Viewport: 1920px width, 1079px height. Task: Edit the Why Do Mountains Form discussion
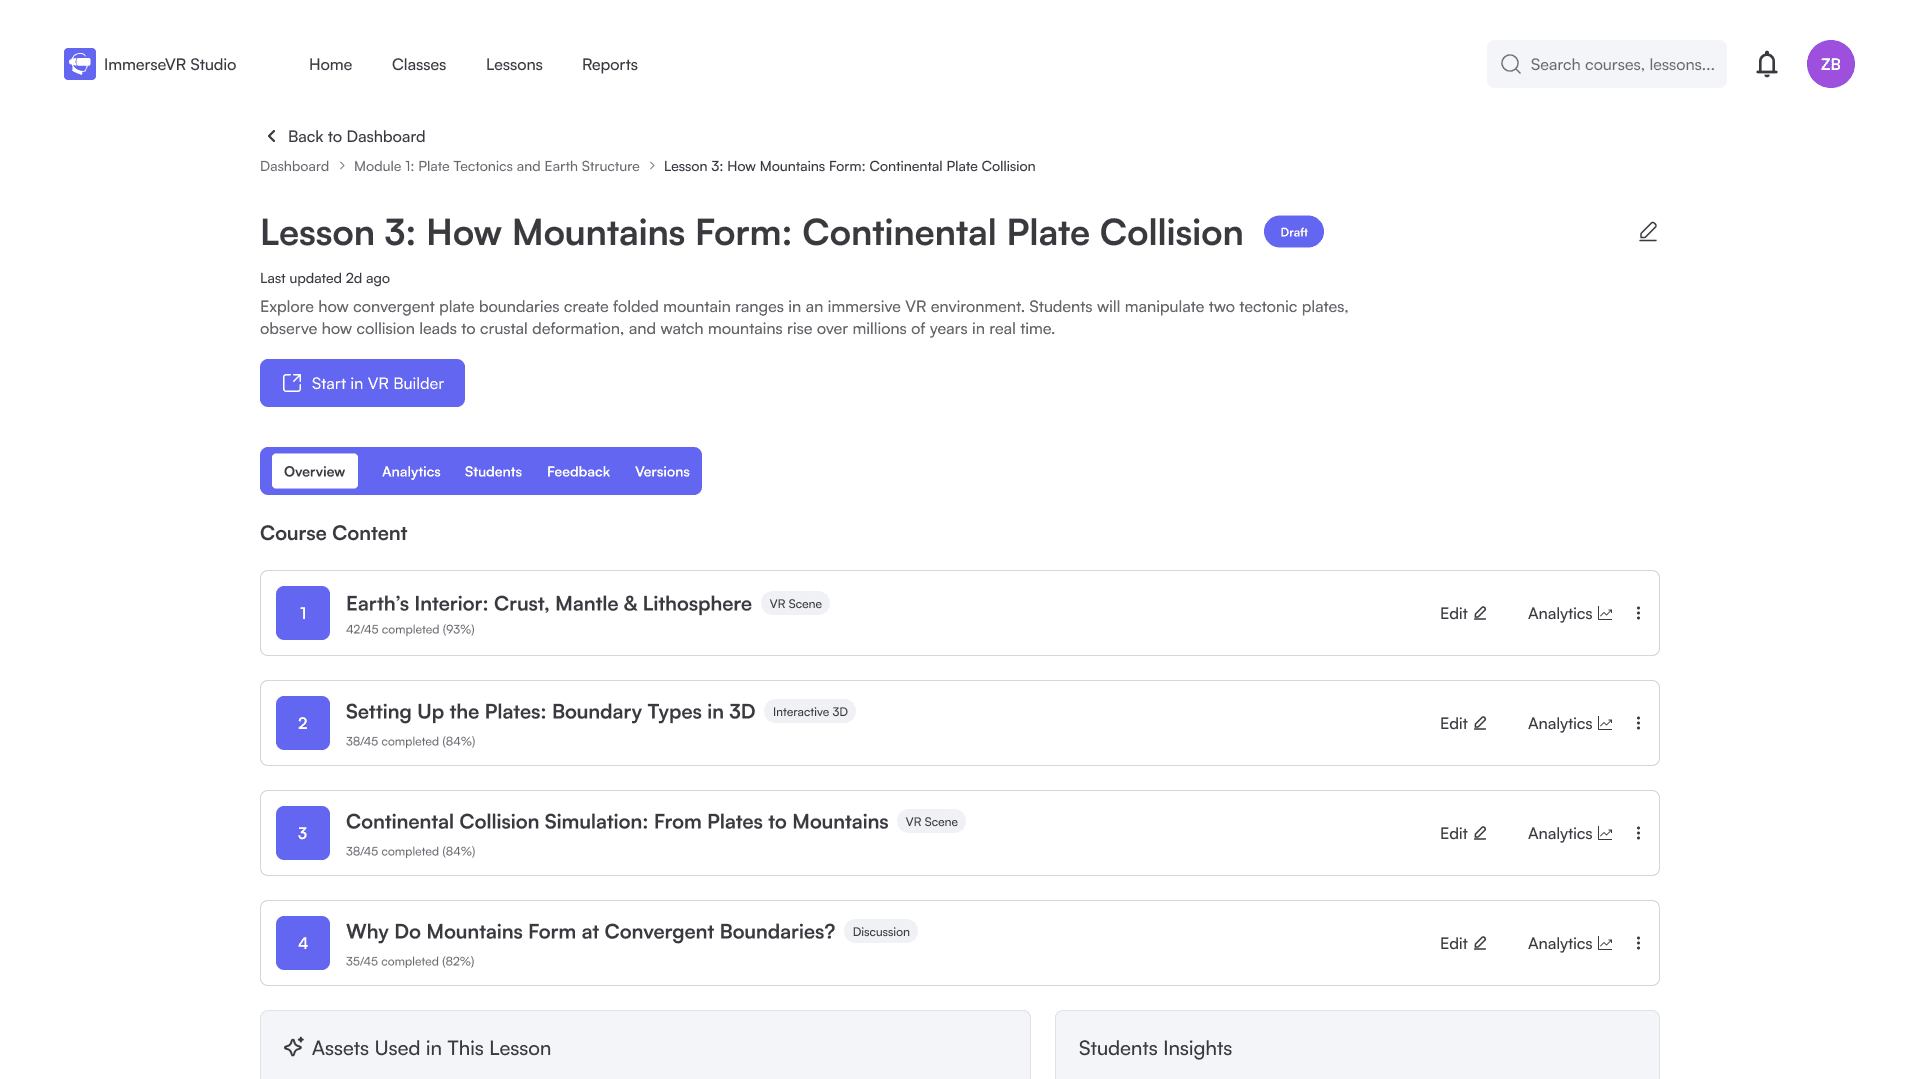[1463, 943]
